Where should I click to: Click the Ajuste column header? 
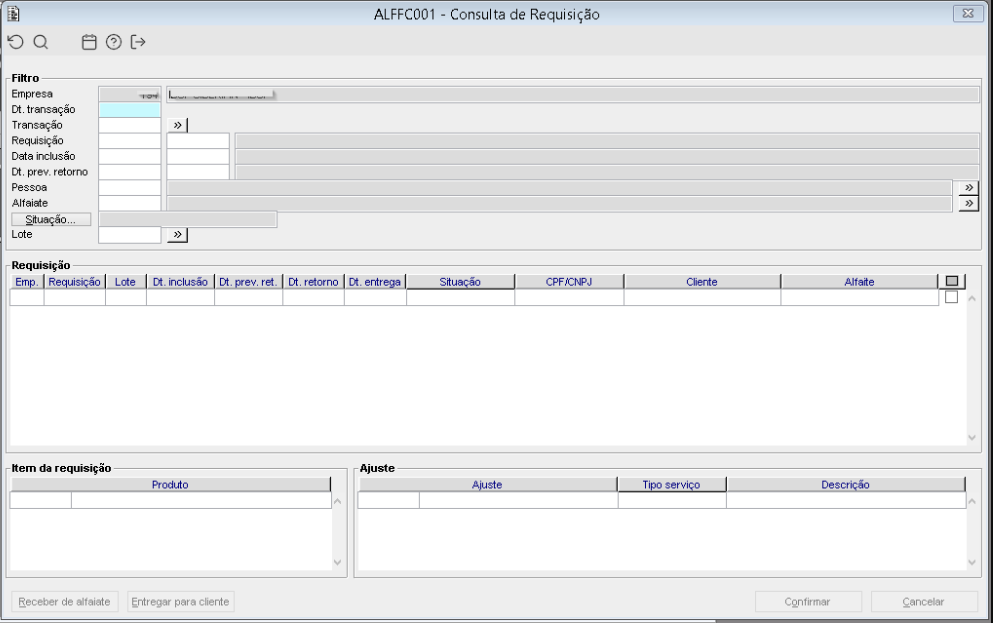point(487,485)
